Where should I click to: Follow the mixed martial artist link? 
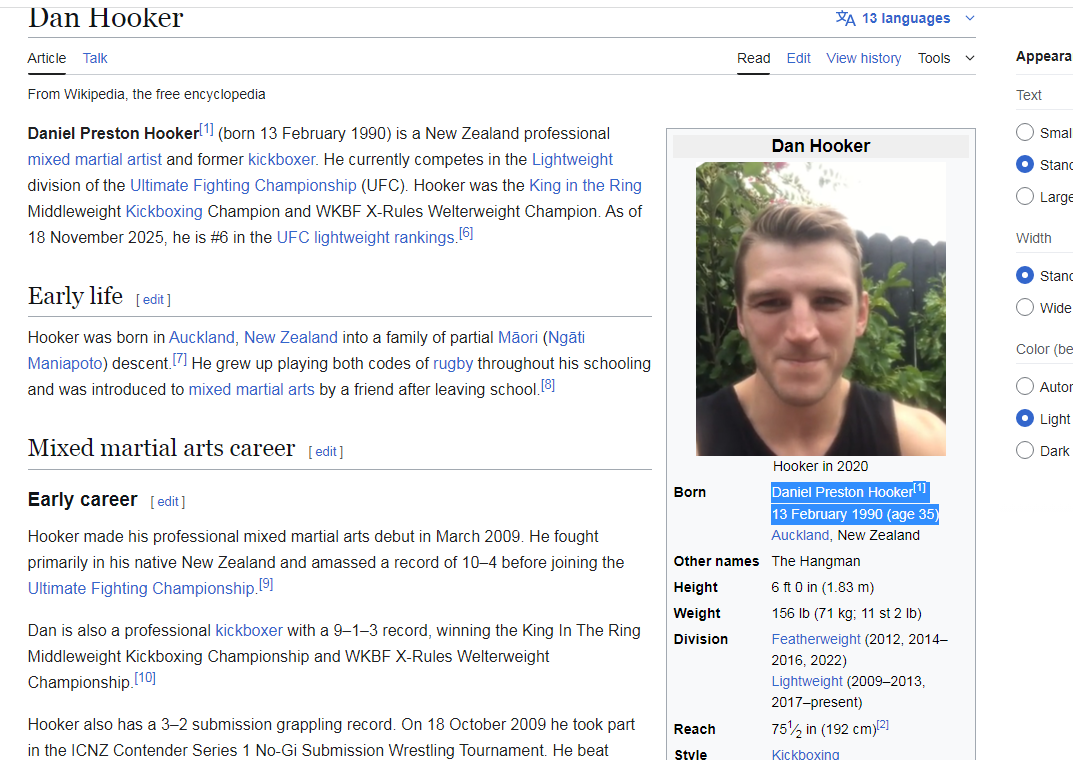94,159
